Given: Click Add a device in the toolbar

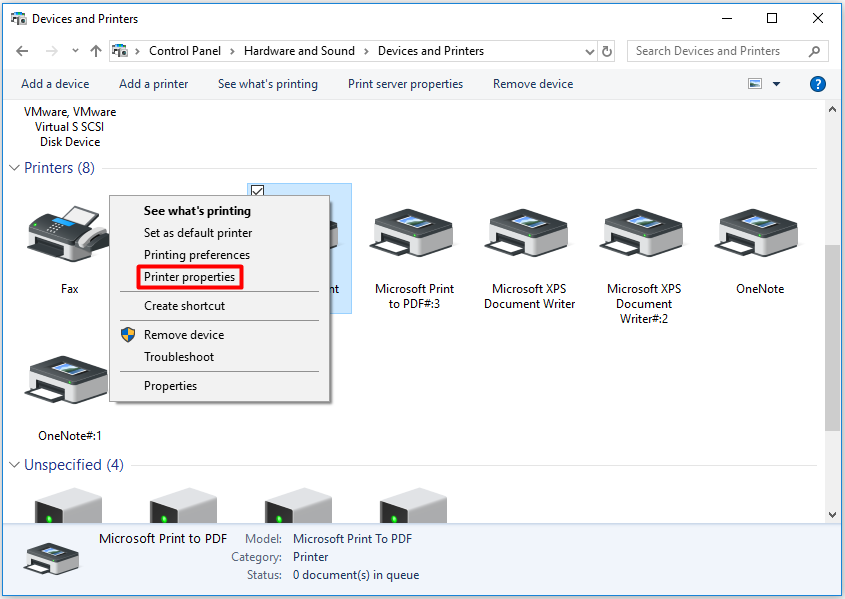Looking at the screenshot, I should click(x=55, y=84).
